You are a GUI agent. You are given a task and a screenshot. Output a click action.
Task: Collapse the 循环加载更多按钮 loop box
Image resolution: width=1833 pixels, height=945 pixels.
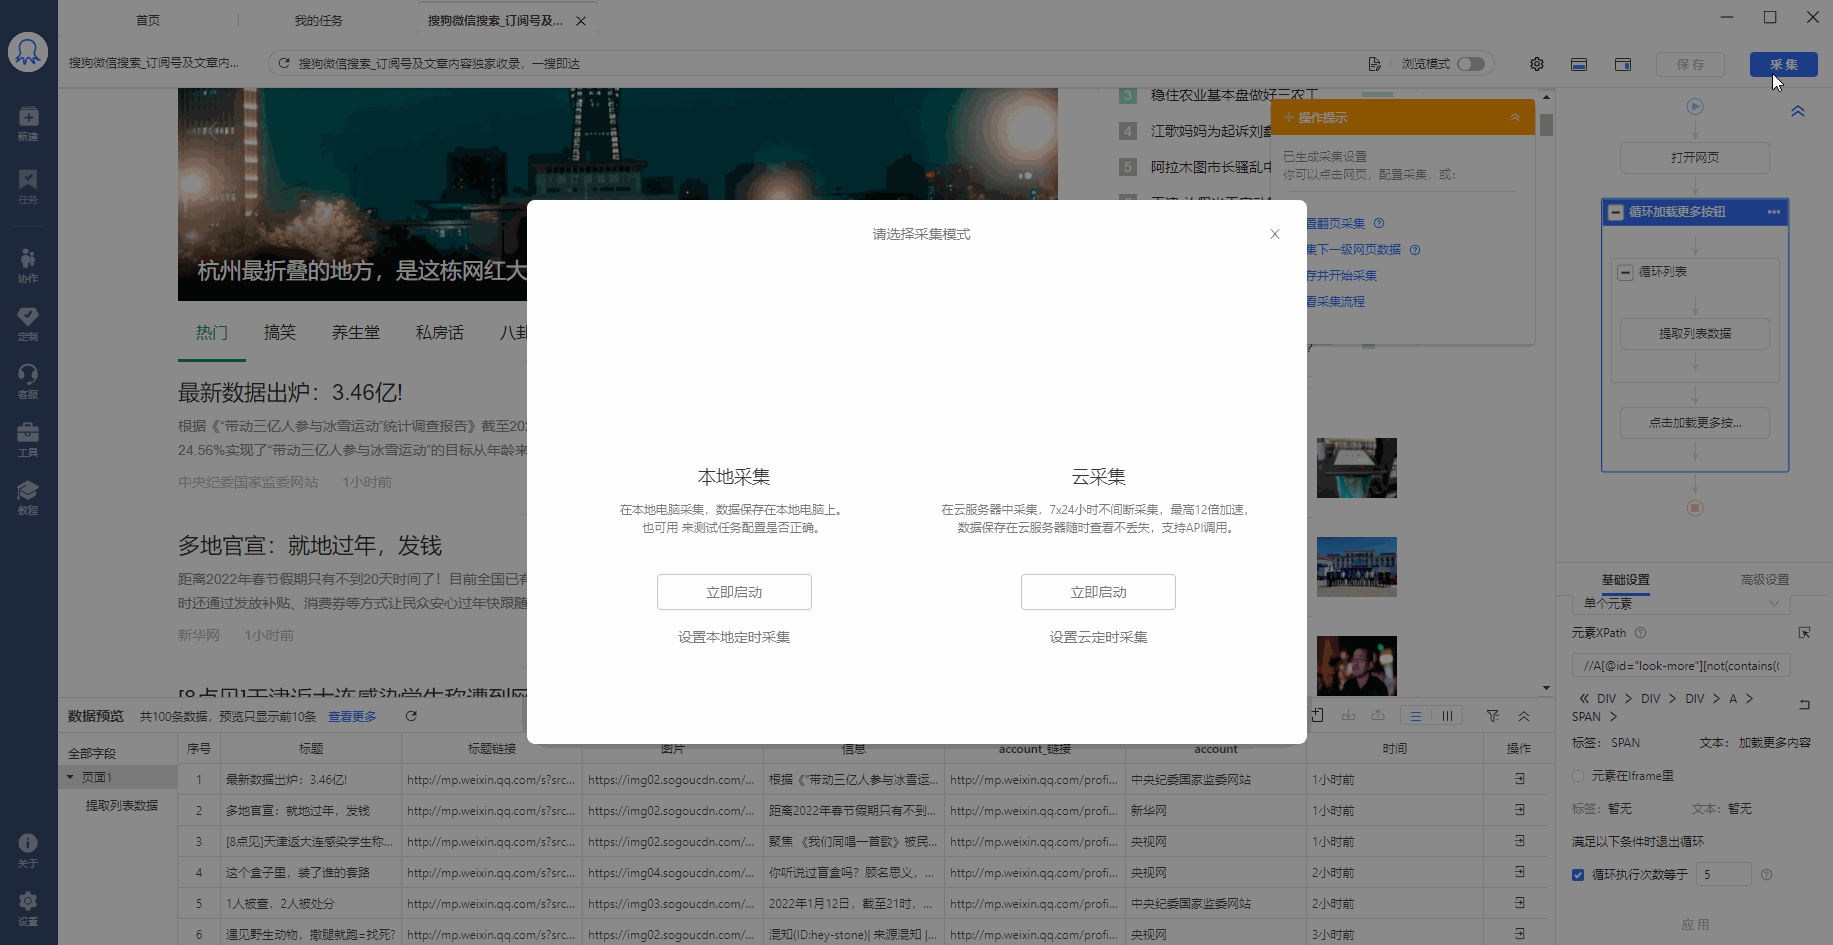pyautogui.click(x=1615, y=212)
